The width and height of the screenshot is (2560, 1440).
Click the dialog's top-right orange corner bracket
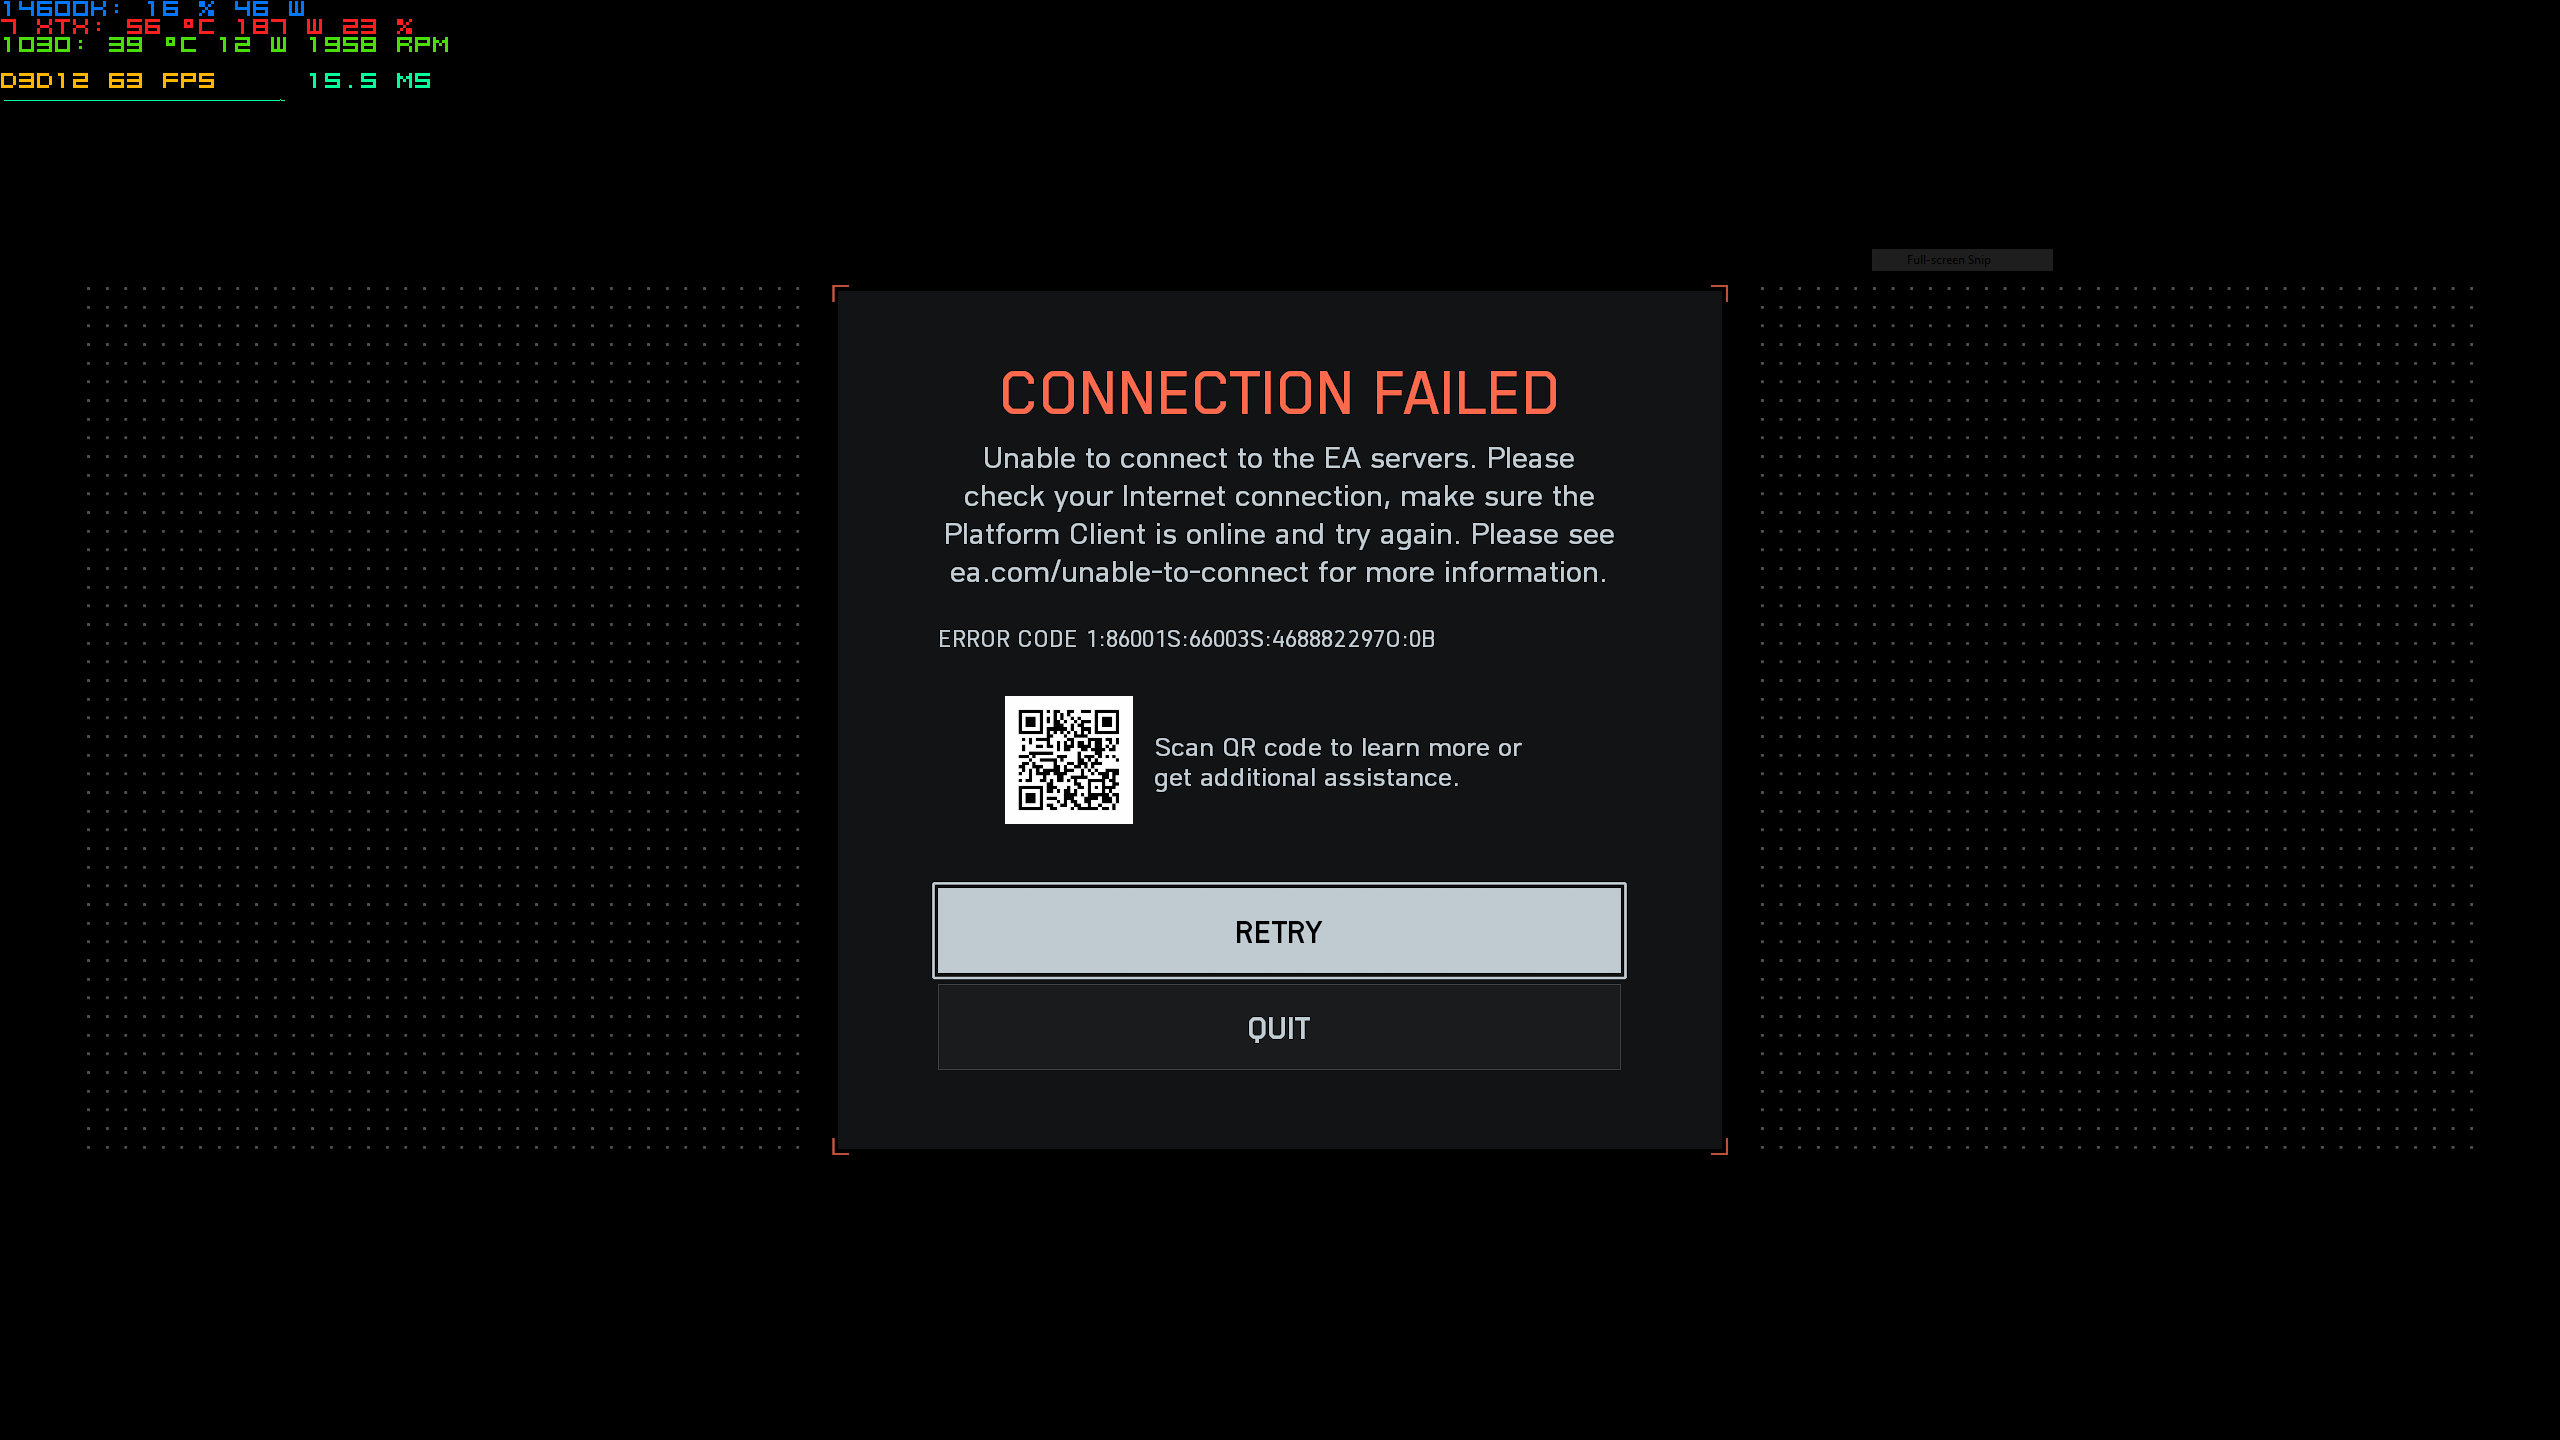pos(1720,293)
